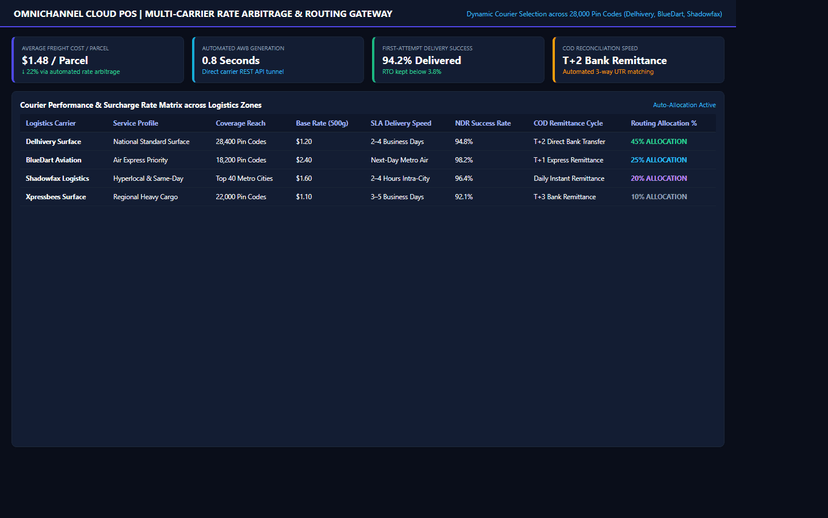This screenshot has height=518, width=828.
Task: Click the Daily Instant Remittance cell
Action: (x=569, y=178)
